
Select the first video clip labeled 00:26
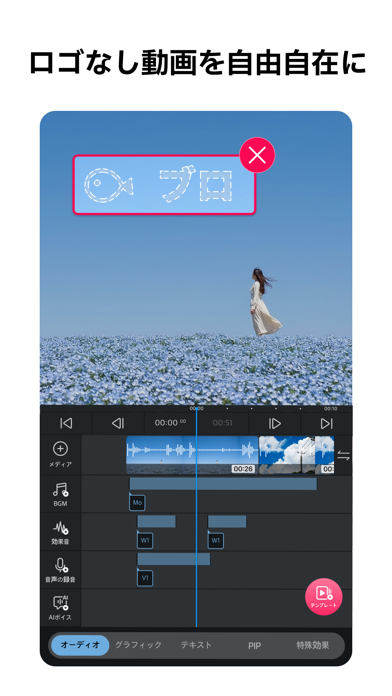click(192, 455)
